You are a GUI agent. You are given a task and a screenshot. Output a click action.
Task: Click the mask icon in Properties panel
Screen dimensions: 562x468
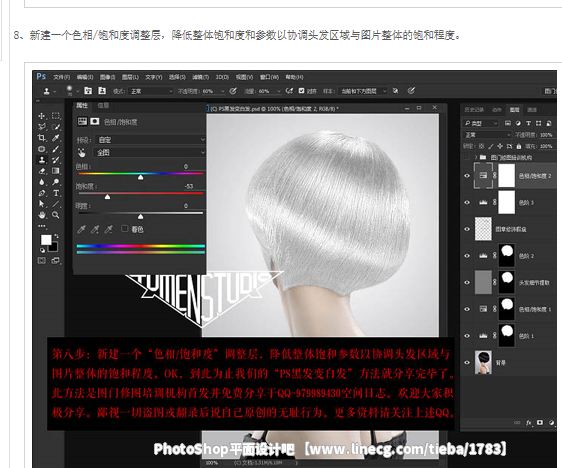95,121
